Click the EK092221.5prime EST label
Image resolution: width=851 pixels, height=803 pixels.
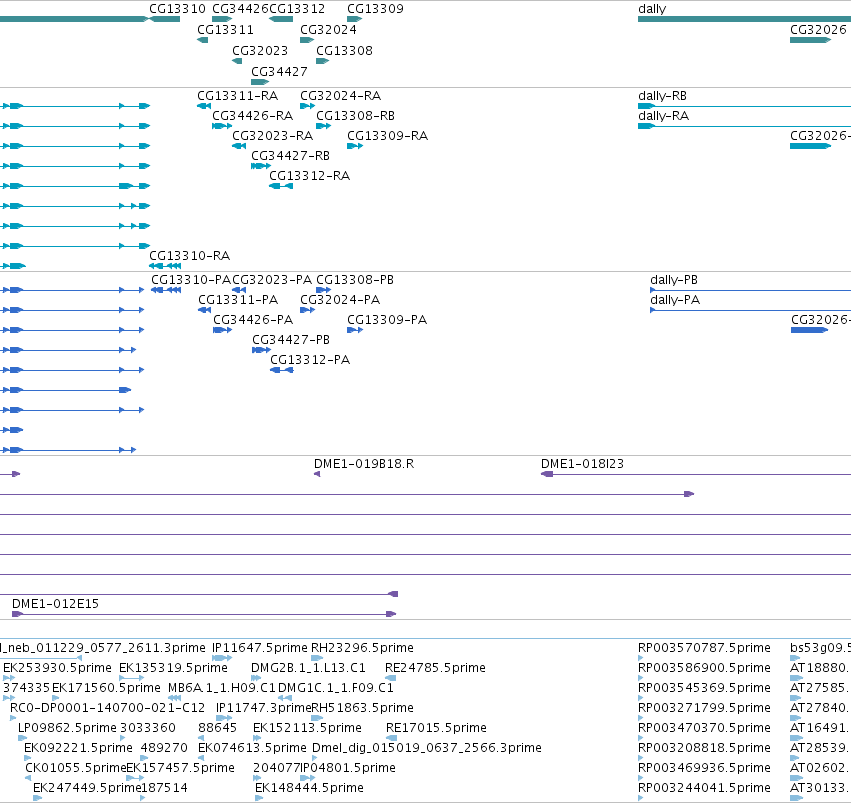78,748
